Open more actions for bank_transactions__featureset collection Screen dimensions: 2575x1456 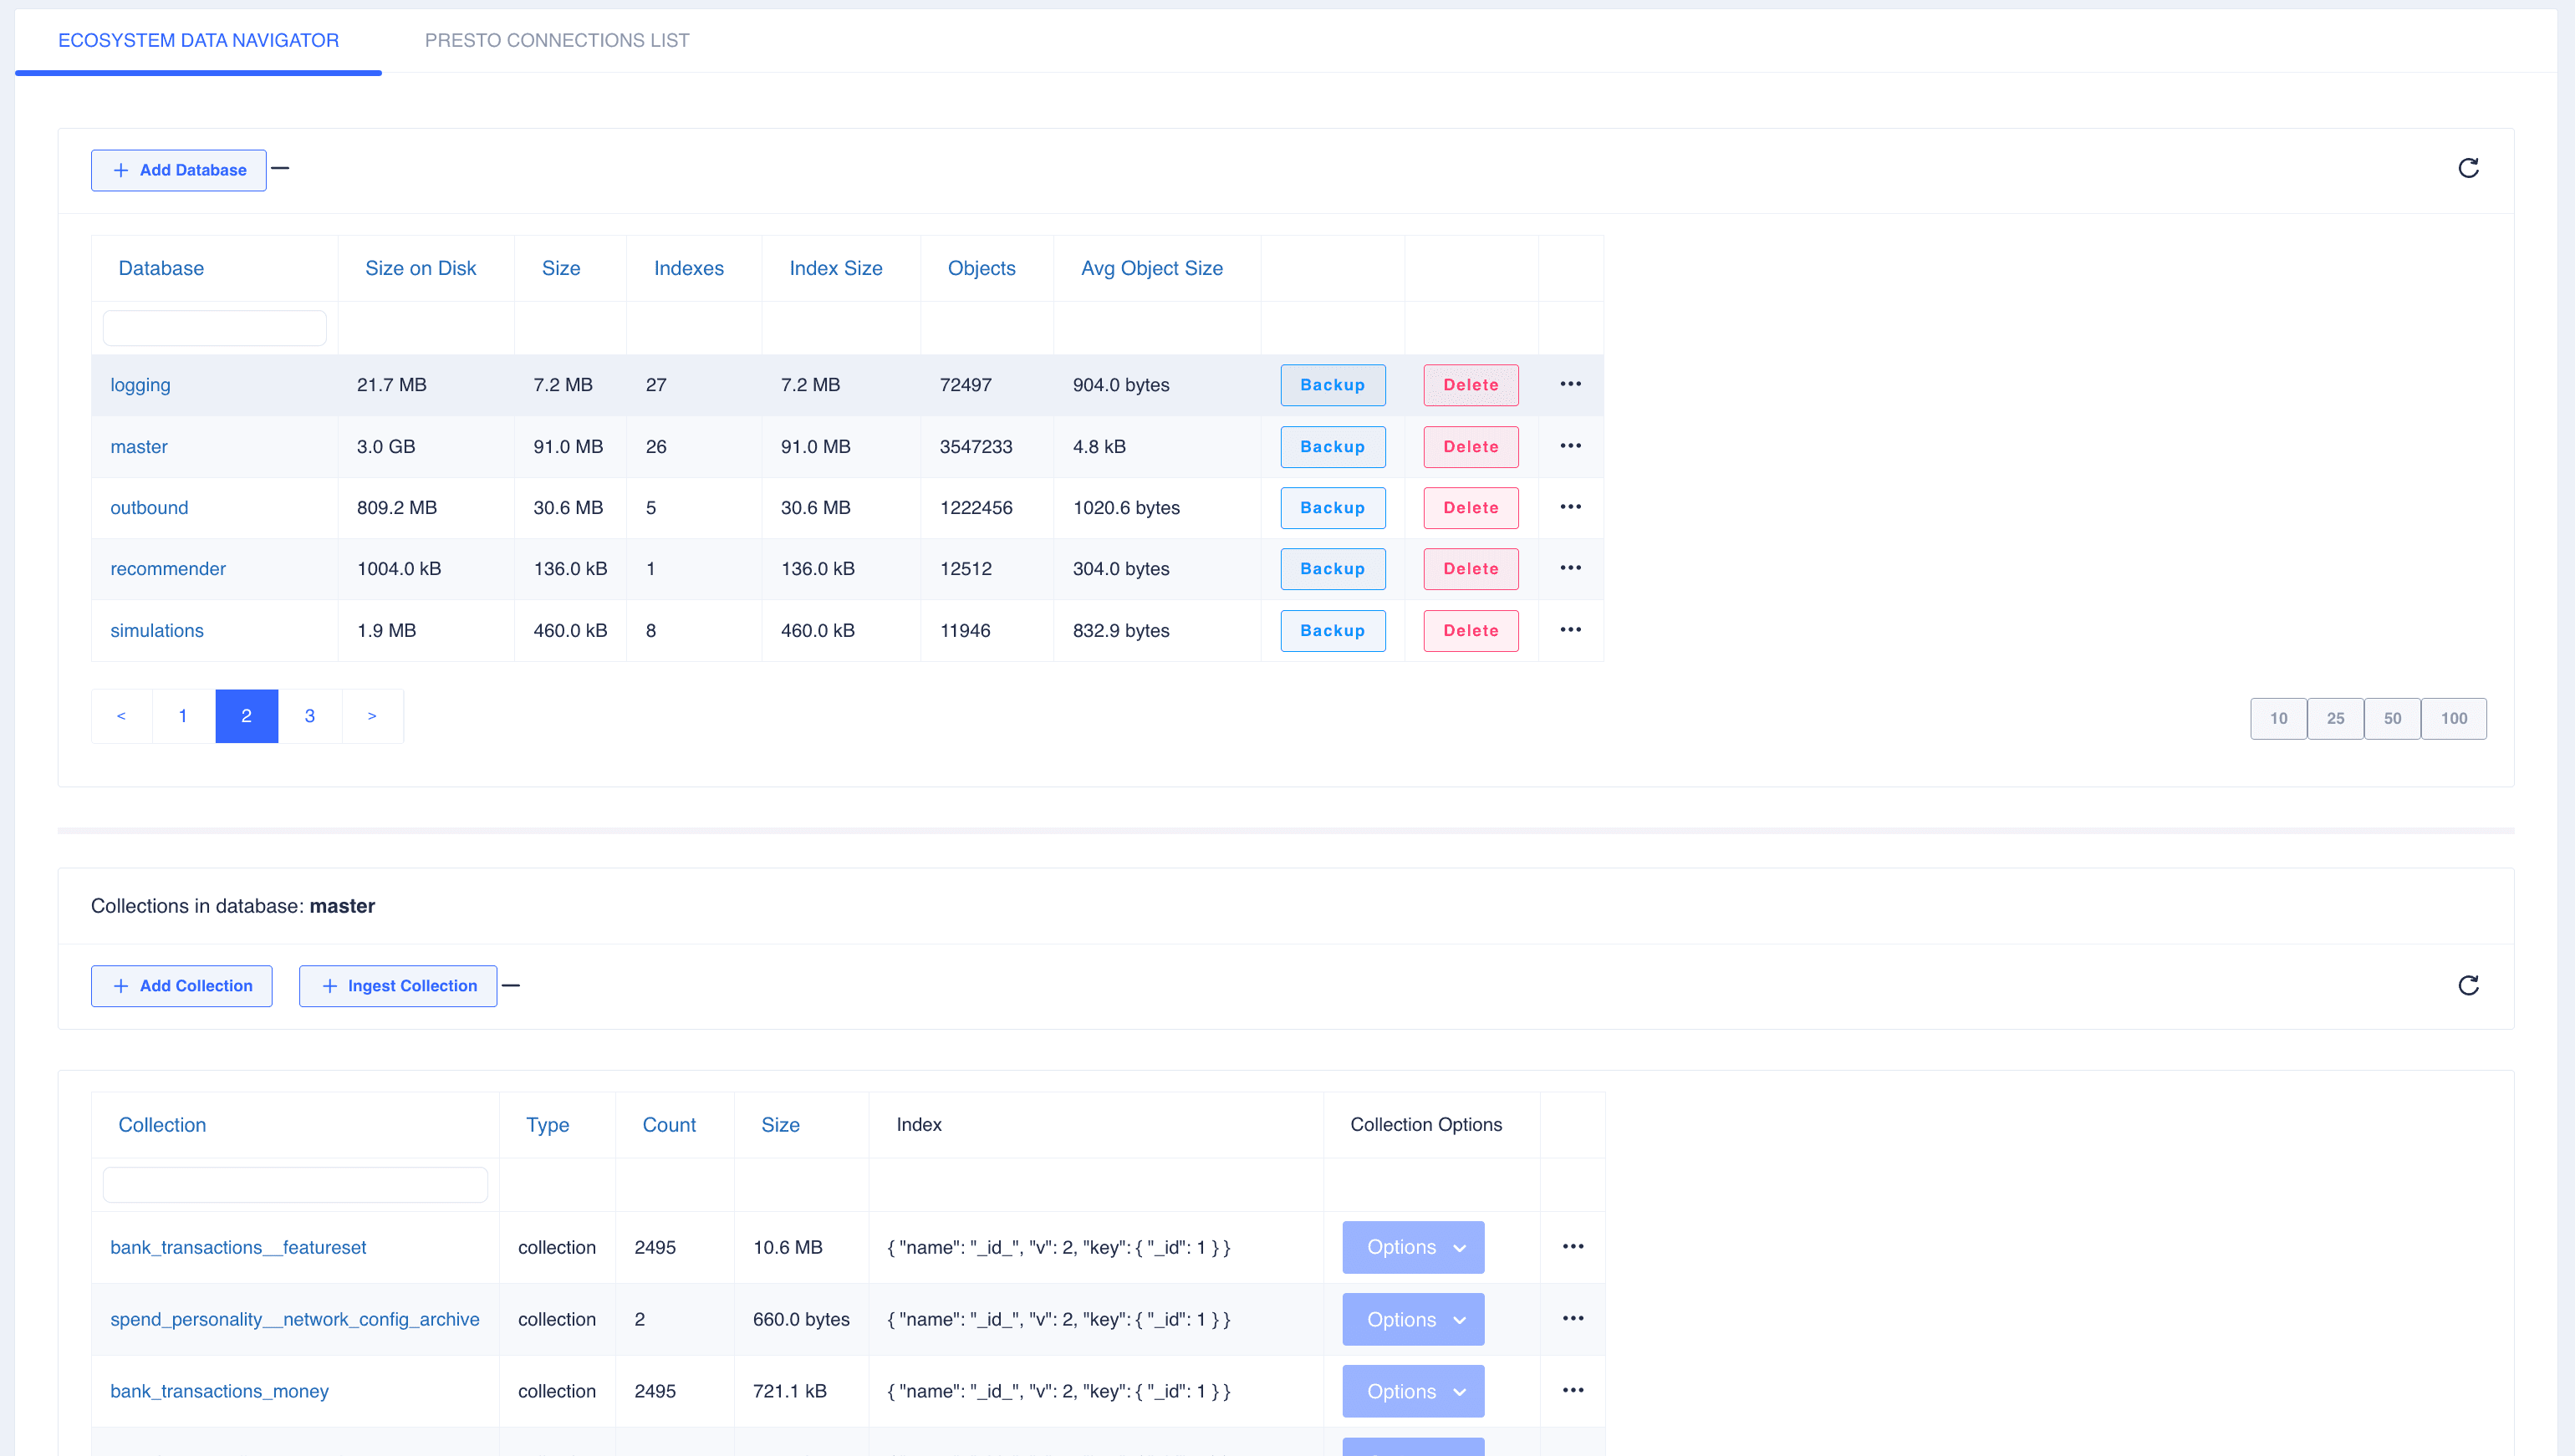(1572, 1246)
